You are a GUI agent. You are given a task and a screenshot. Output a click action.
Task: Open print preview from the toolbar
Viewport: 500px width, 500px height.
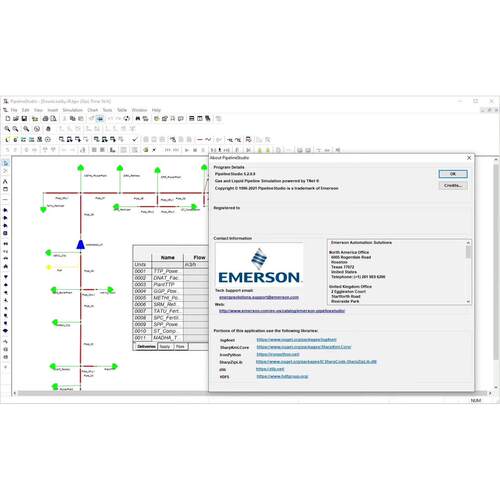pyautogui.click(x=53, y=118)
